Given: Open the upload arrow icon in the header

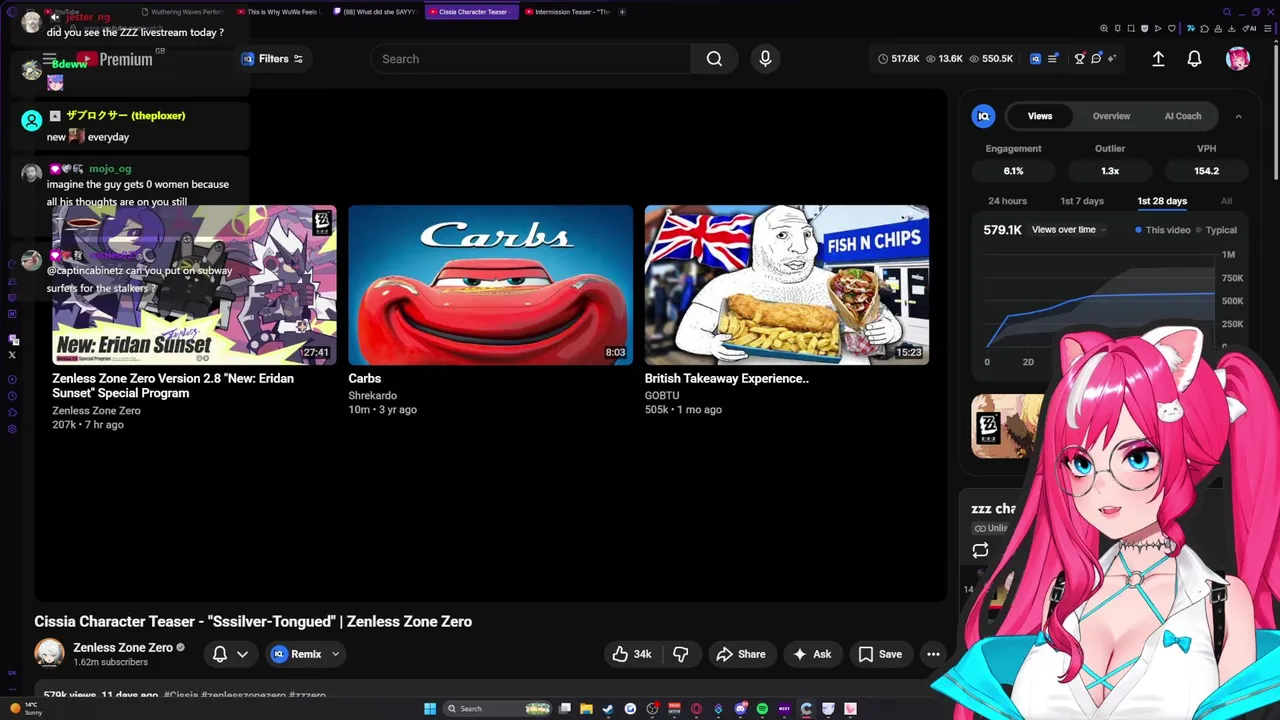Looking at the screenshot, I should [1158, 59].
